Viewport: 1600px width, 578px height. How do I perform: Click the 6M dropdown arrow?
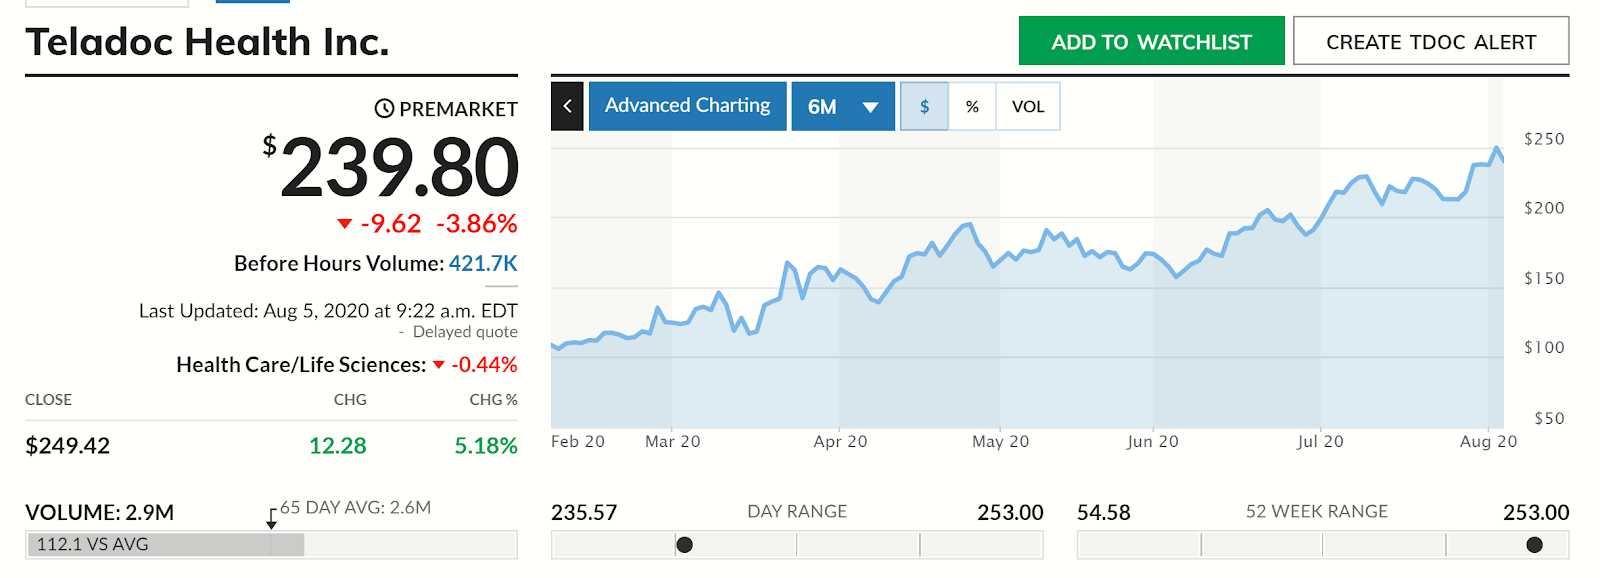pyautogui.click(x=870, y=107)
